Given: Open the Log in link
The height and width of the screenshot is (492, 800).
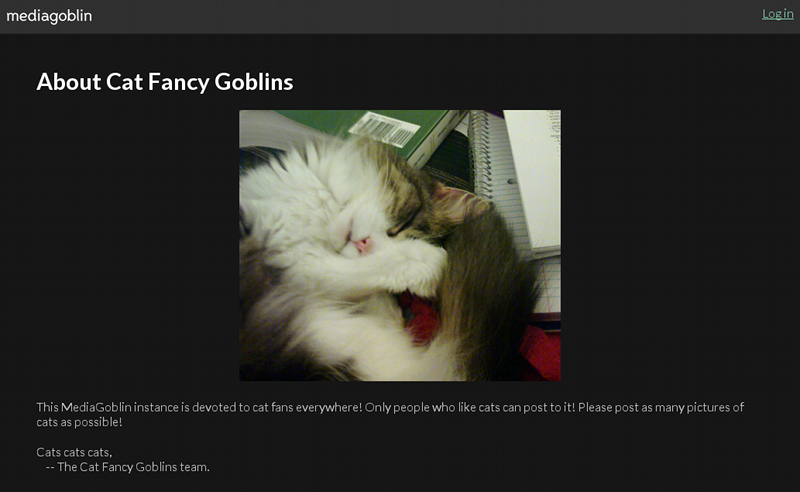Looking at the screenshot, I should (778, 14).
